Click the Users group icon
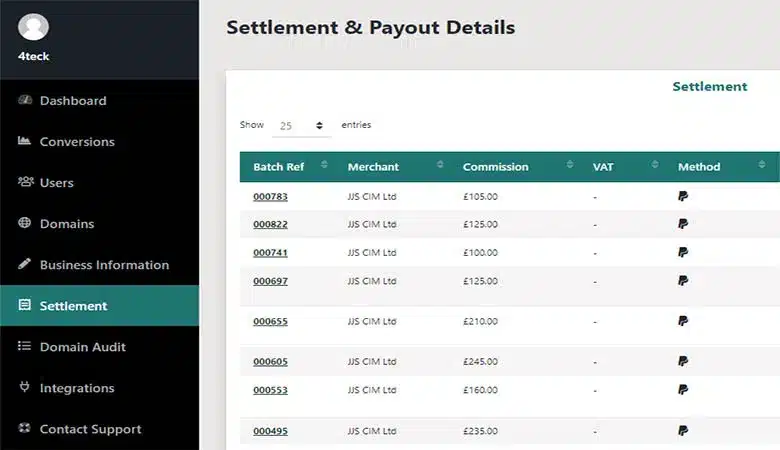The height and width of the screenshot is (450, 780). click(x=25, y=182)
